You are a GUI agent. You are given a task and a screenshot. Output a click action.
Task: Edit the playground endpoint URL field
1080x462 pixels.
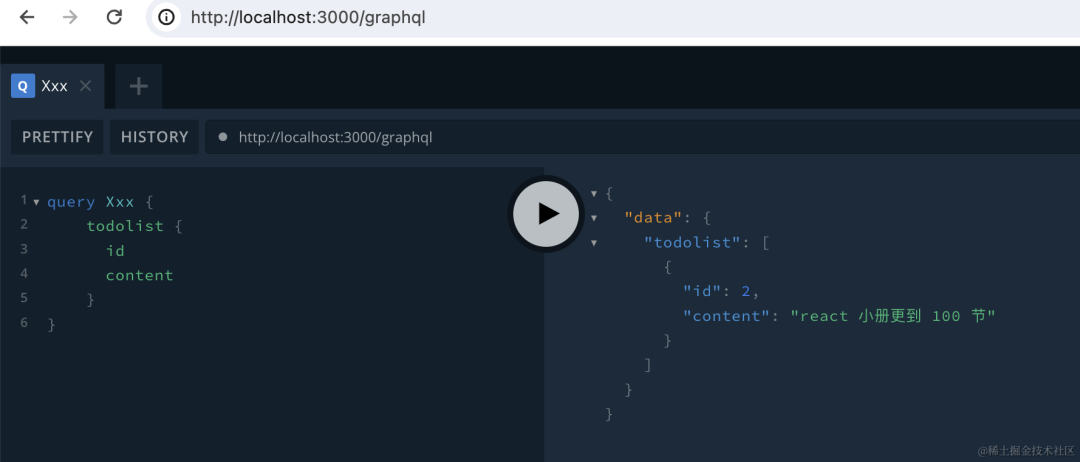tap(643, 137)
